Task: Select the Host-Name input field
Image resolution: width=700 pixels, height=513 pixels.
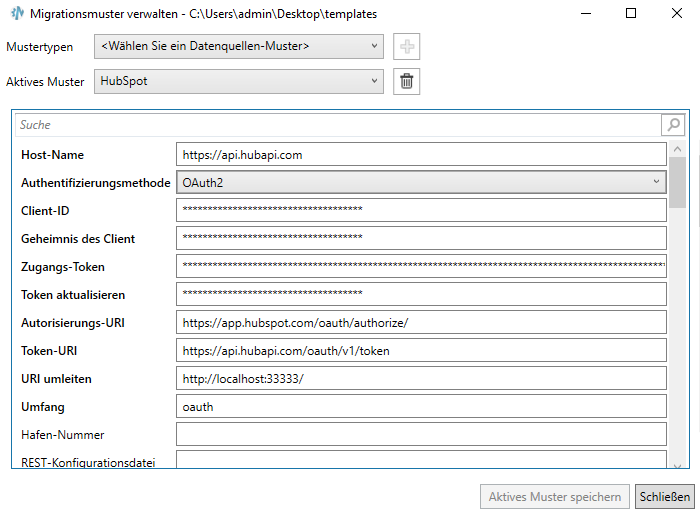Action: pyautogui.click(x=421, y=154)
